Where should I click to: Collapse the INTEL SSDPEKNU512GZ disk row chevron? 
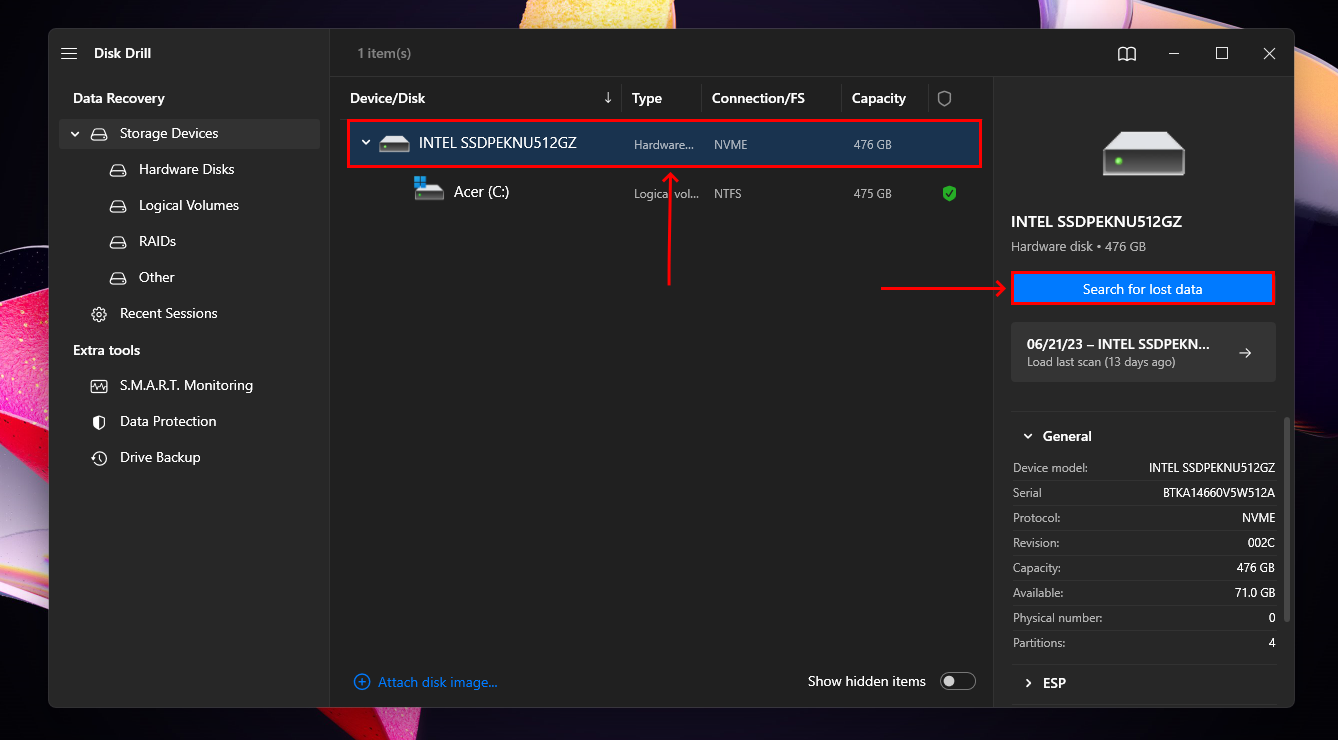(366, 143)
